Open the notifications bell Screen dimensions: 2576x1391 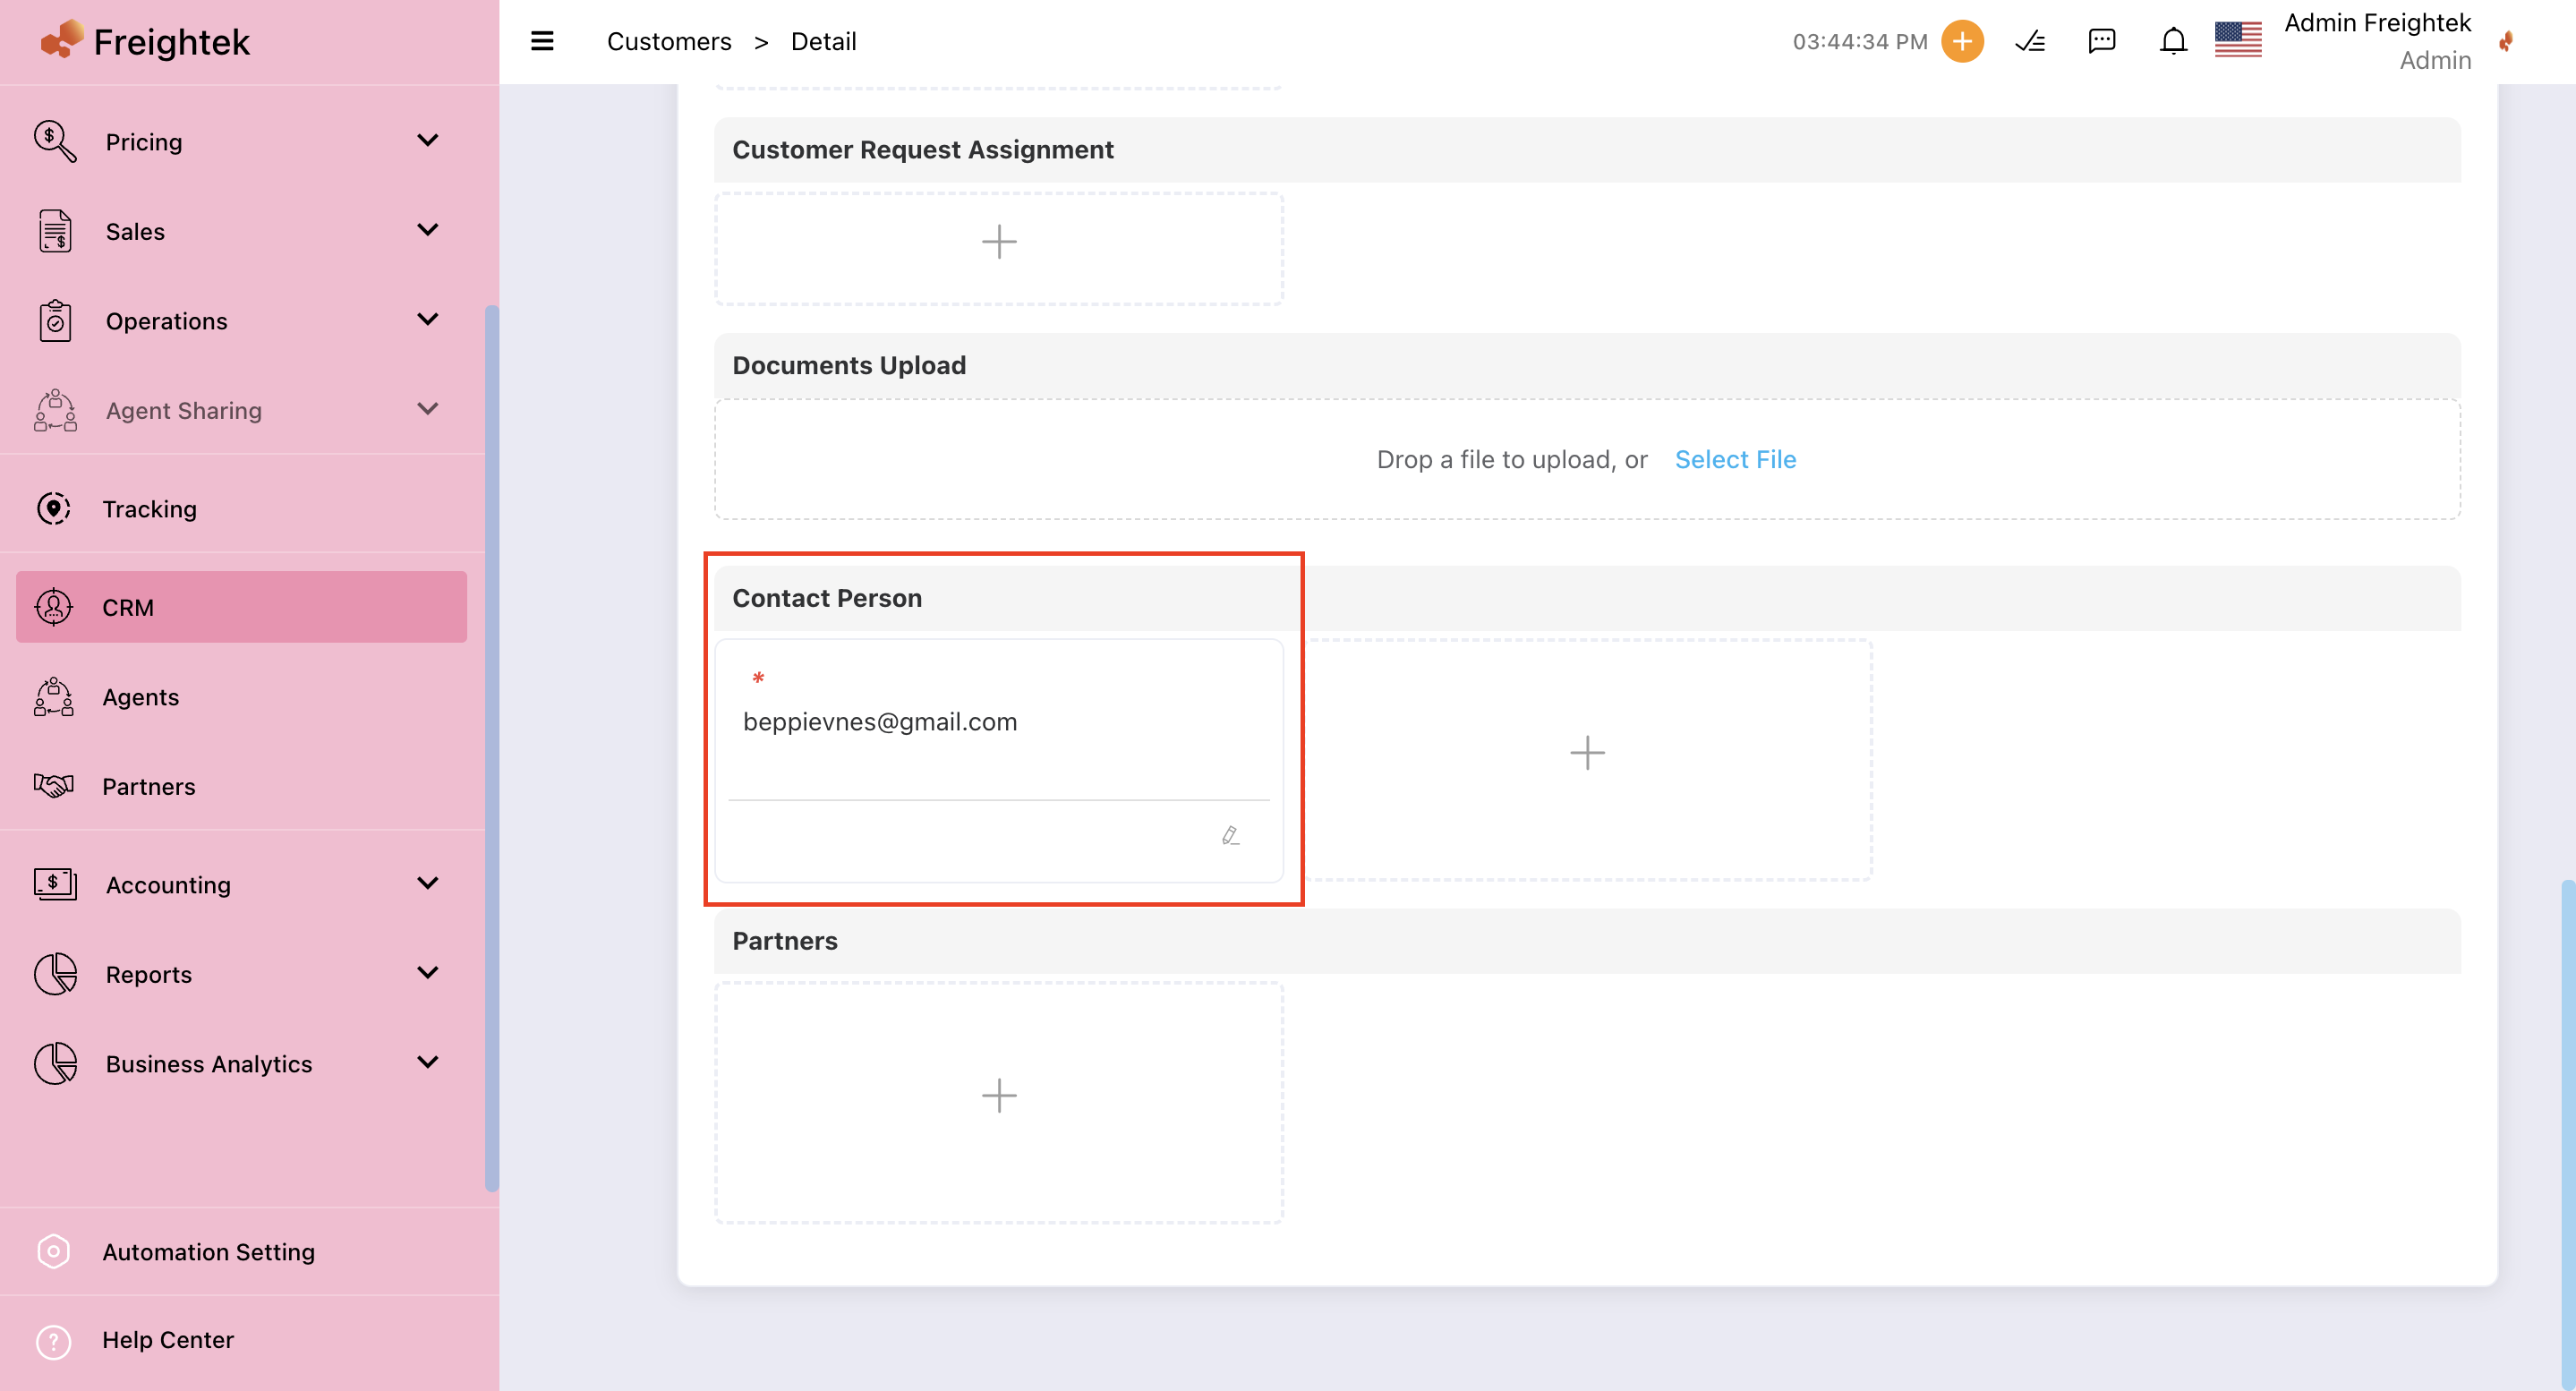[x=2172, y=41]
